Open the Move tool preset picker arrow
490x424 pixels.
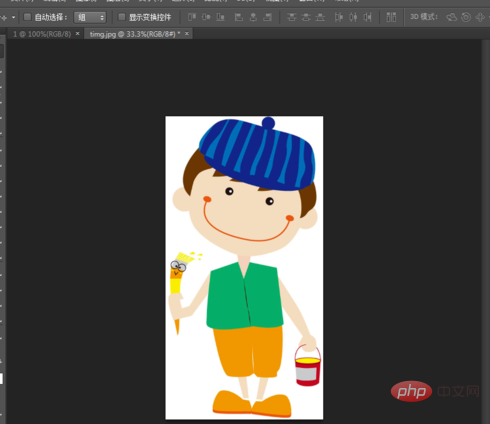click(x=14, y=17)
